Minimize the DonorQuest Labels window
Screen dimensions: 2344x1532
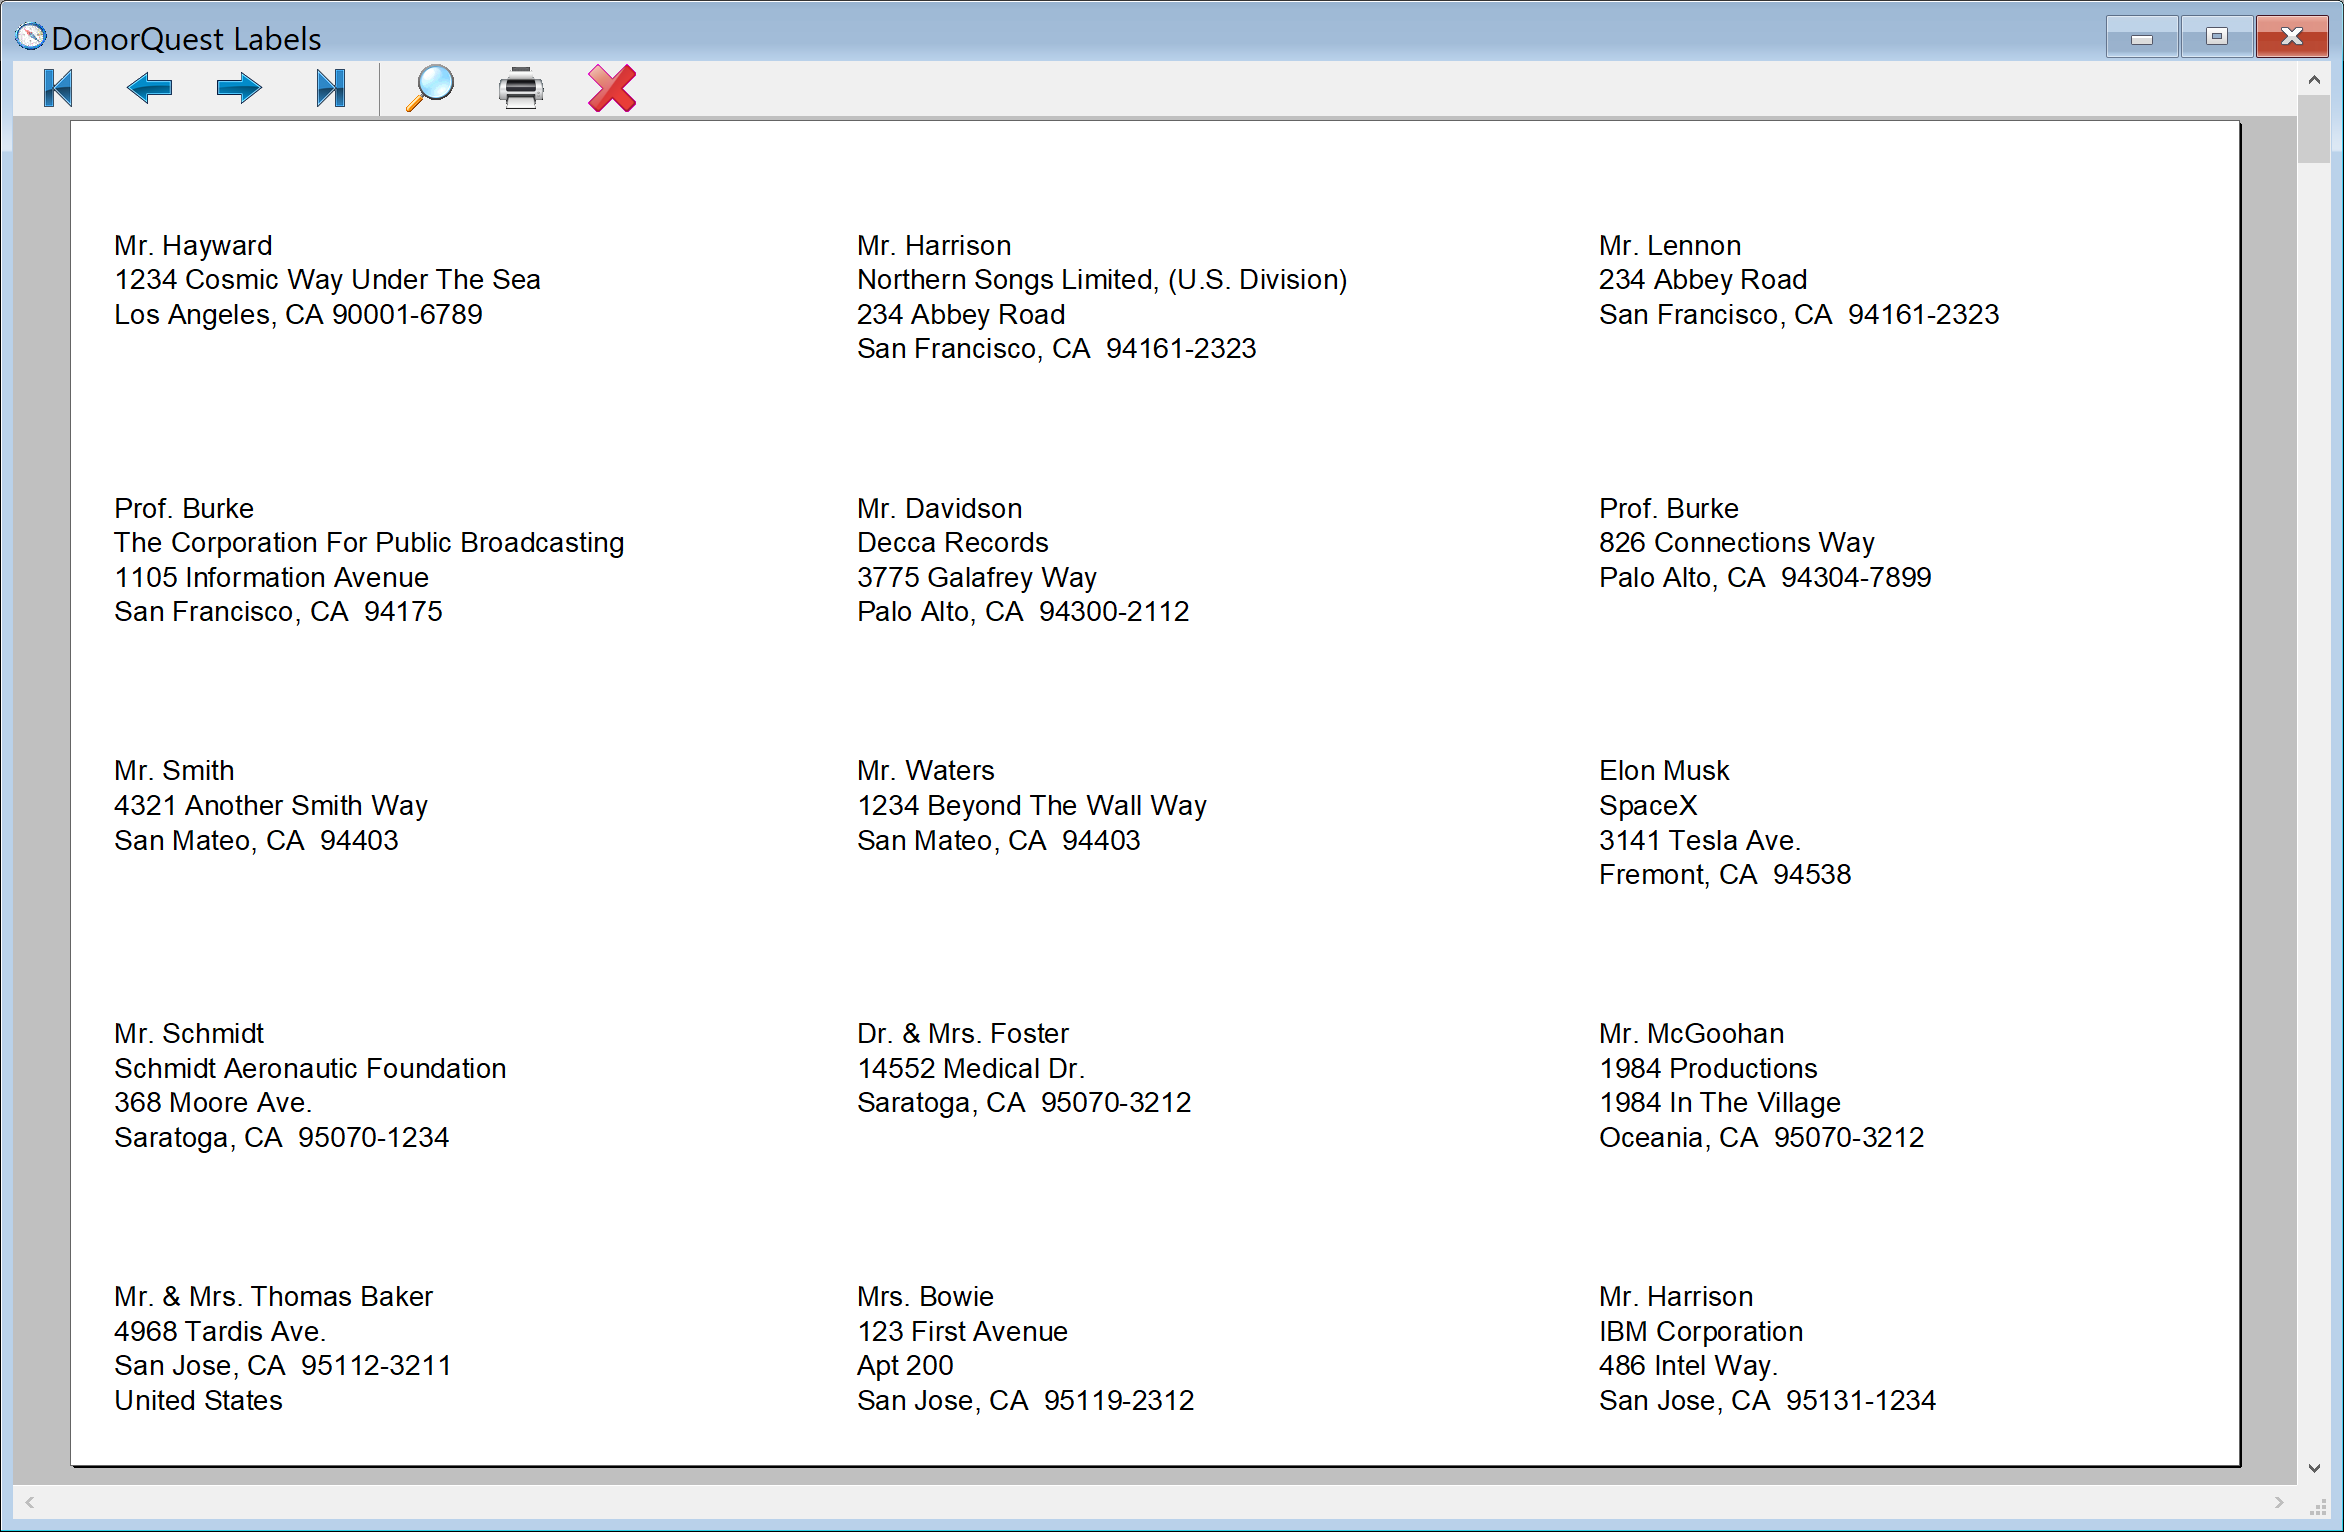coord(2141,37)
